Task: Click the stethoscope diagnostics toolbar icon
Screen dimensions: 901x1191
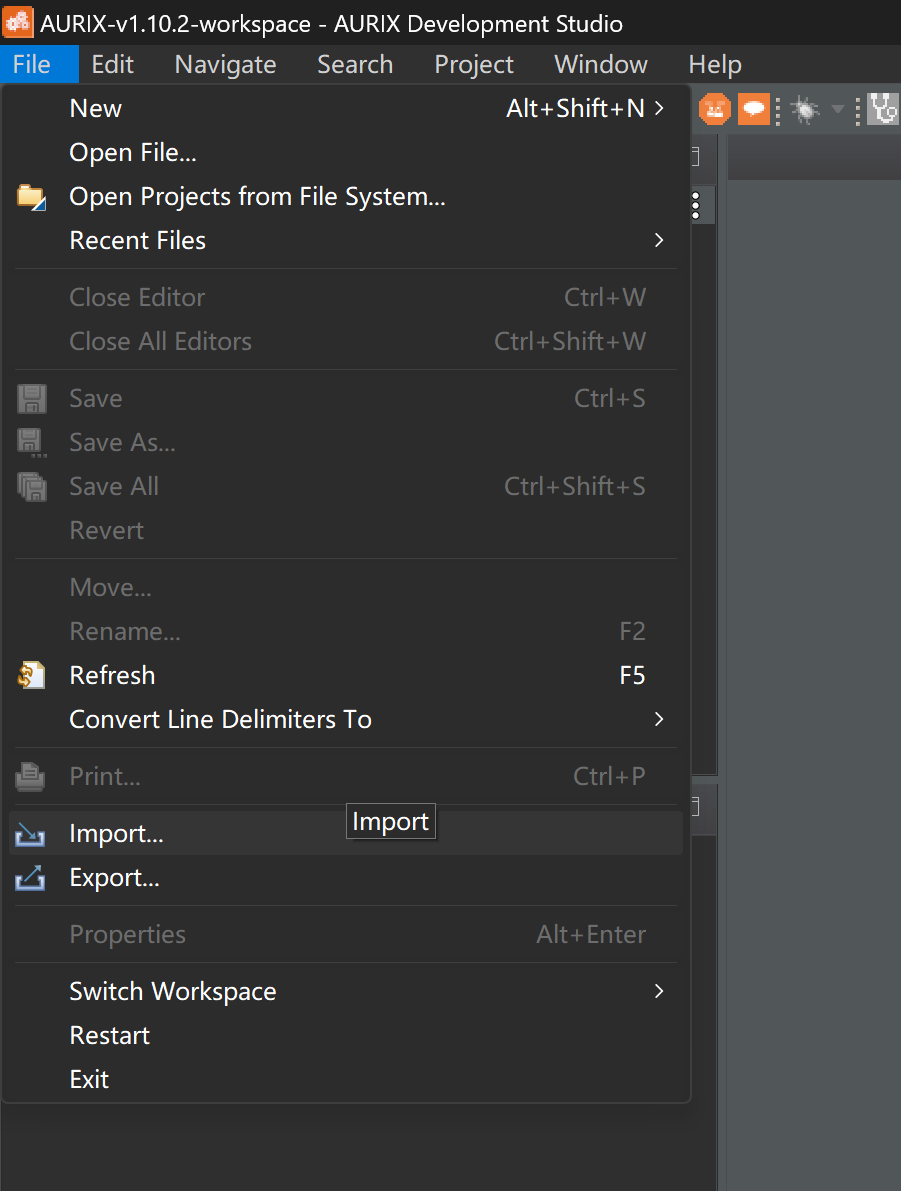Action: coord(884,109)
